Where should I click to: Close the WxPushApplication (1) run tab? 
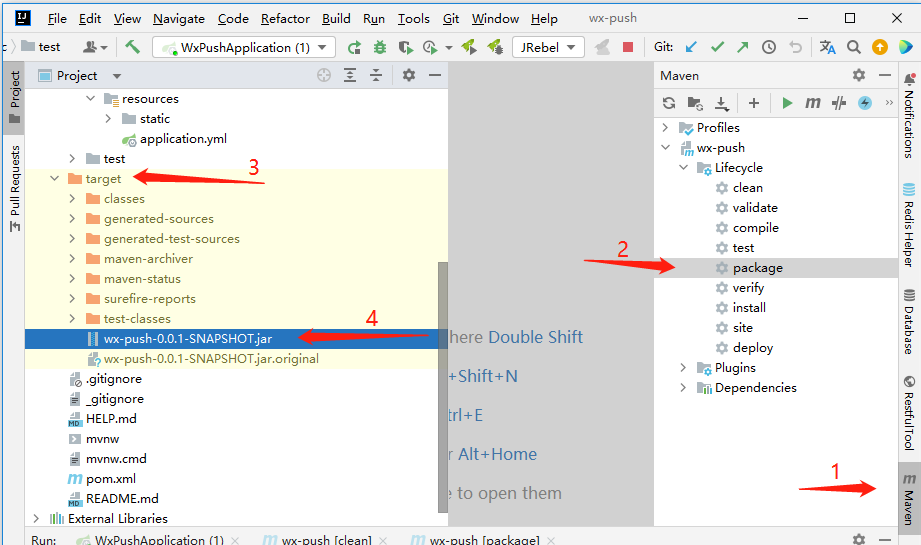tap(235, 540)
